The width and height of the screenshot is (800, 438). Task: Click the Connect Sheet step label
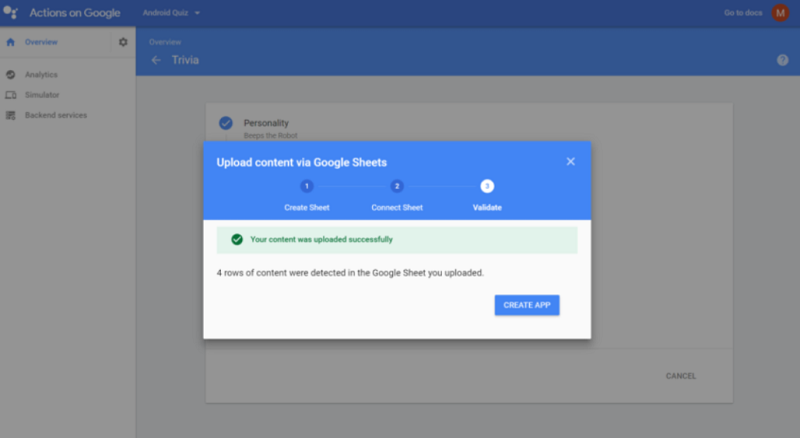coord(397,208)
